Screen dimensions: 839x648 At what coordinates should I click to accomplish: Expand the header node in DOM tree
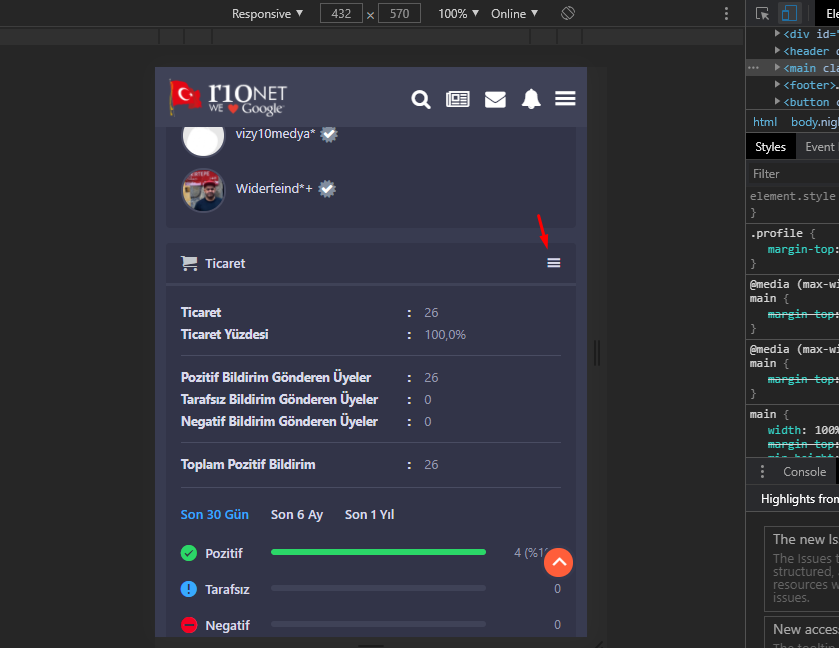point(777,50)
